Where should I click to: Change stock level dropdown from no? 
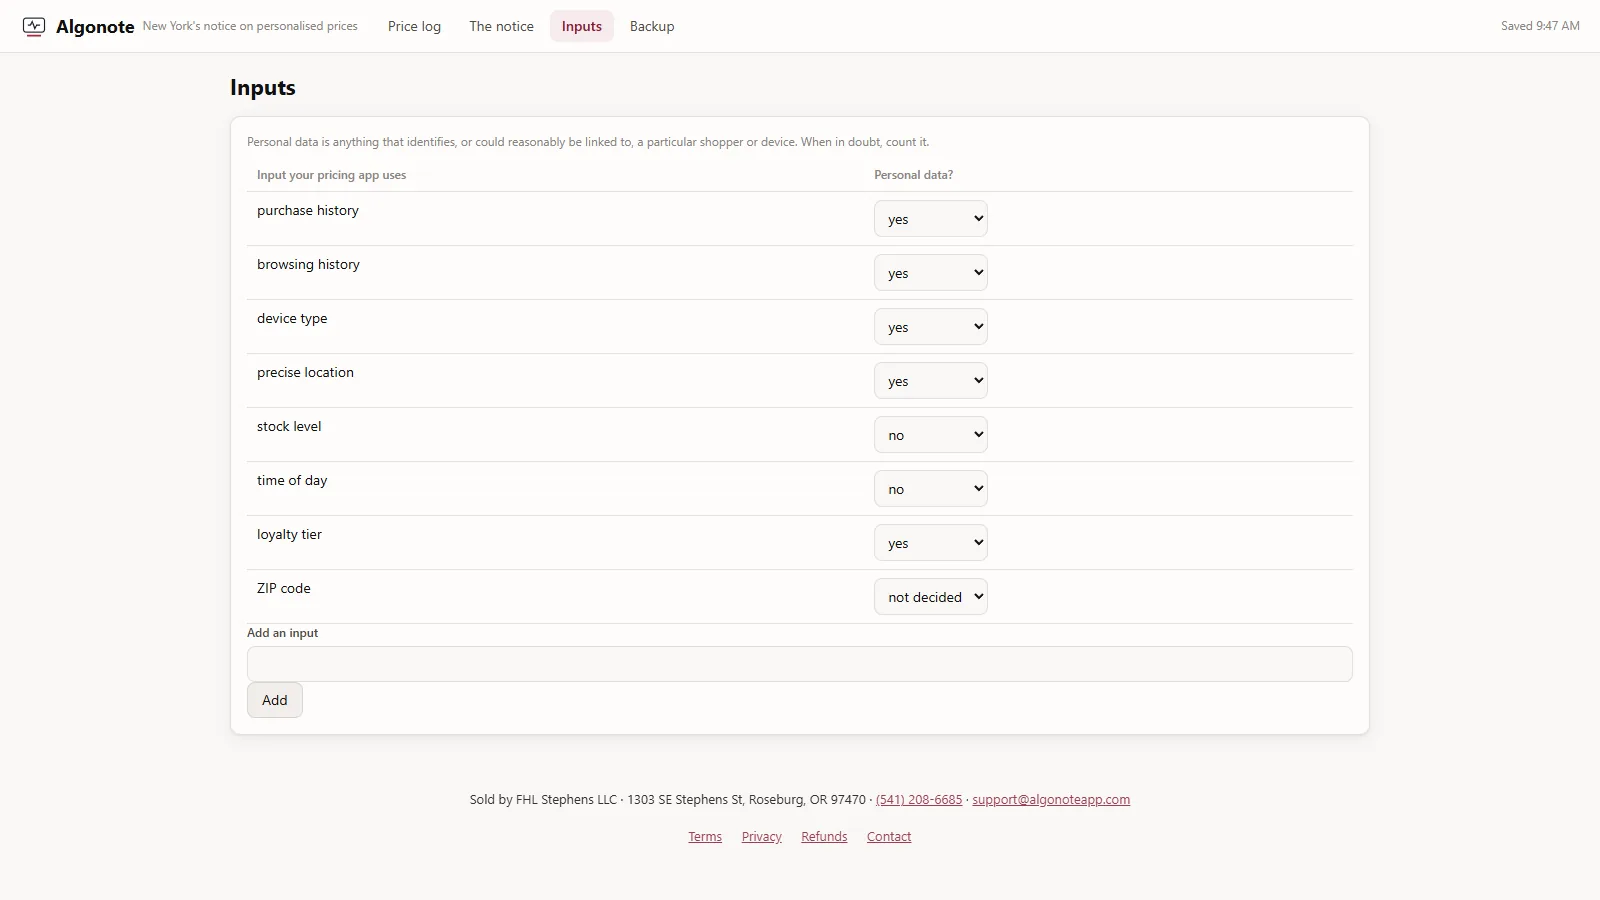(x=930, y=435)
